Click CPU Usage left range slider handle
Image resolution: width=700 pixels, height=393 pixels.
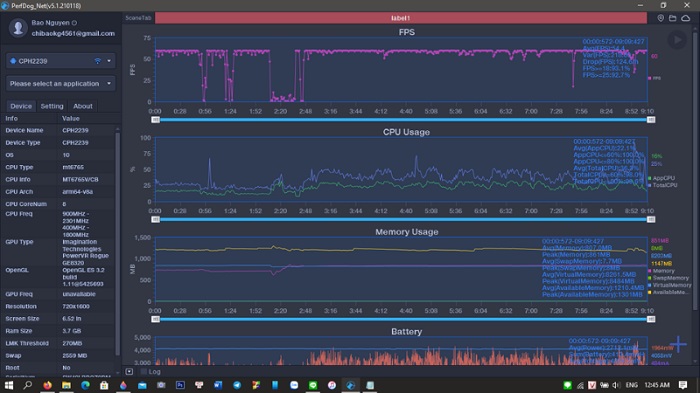tap(155, 219)
